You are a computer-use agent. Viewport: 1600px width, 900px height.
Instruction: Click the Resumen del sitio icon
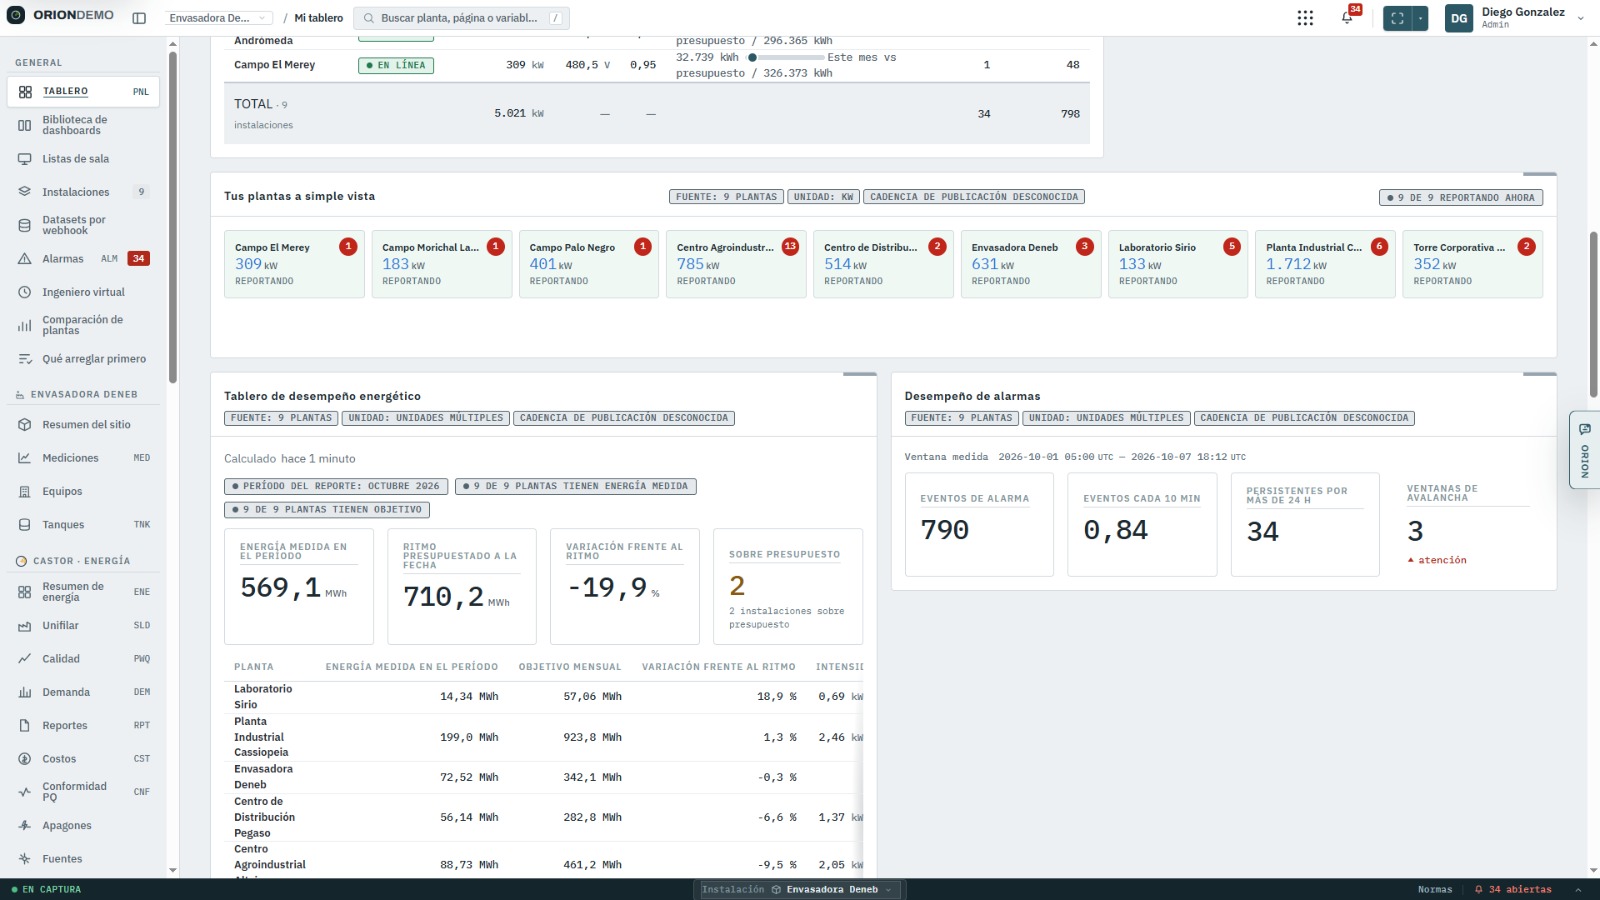[x=25, y=425]
